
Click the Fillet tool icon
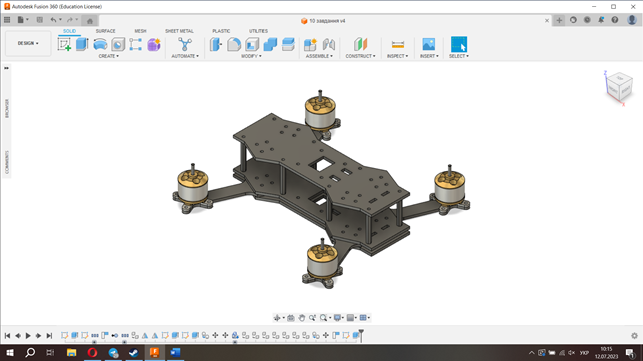[234, 44]
